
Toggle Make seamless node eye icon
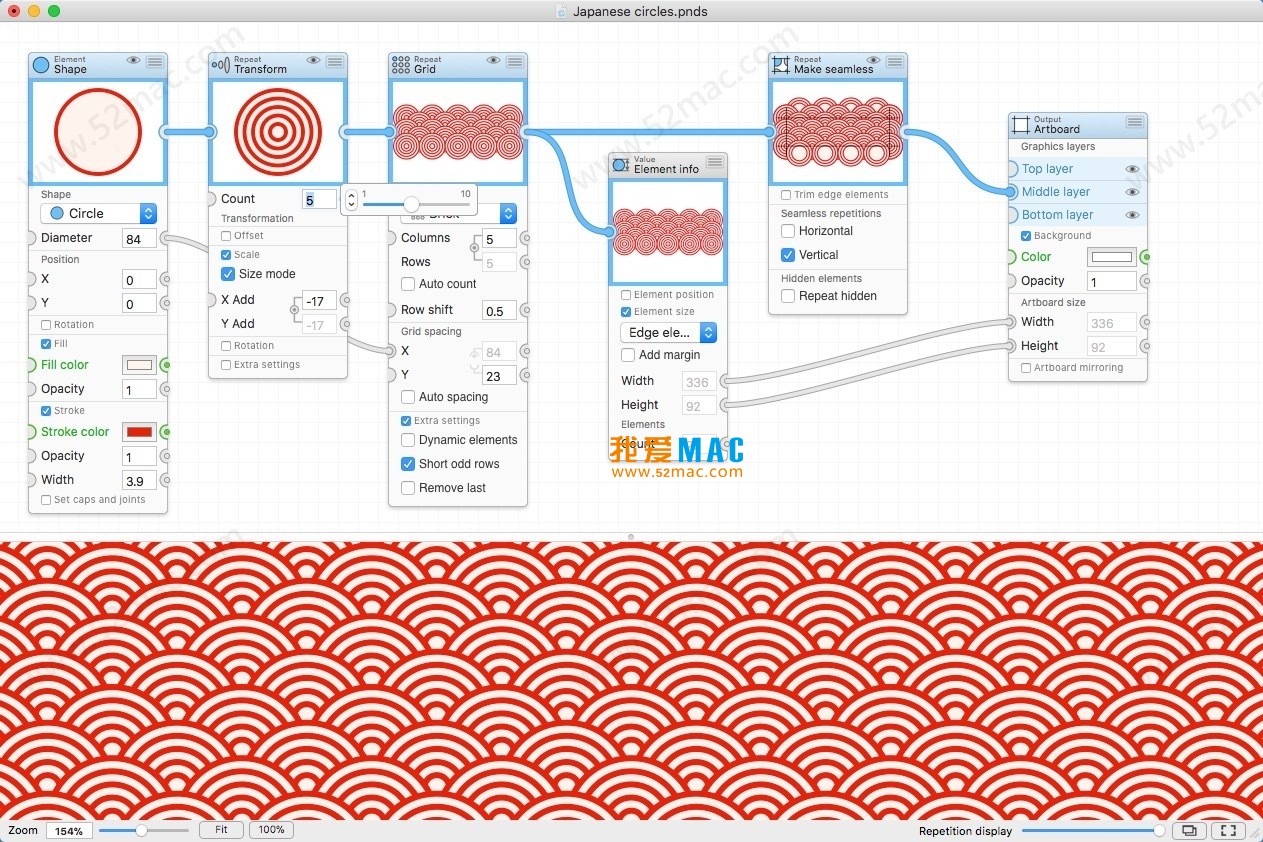coord(874,61)
